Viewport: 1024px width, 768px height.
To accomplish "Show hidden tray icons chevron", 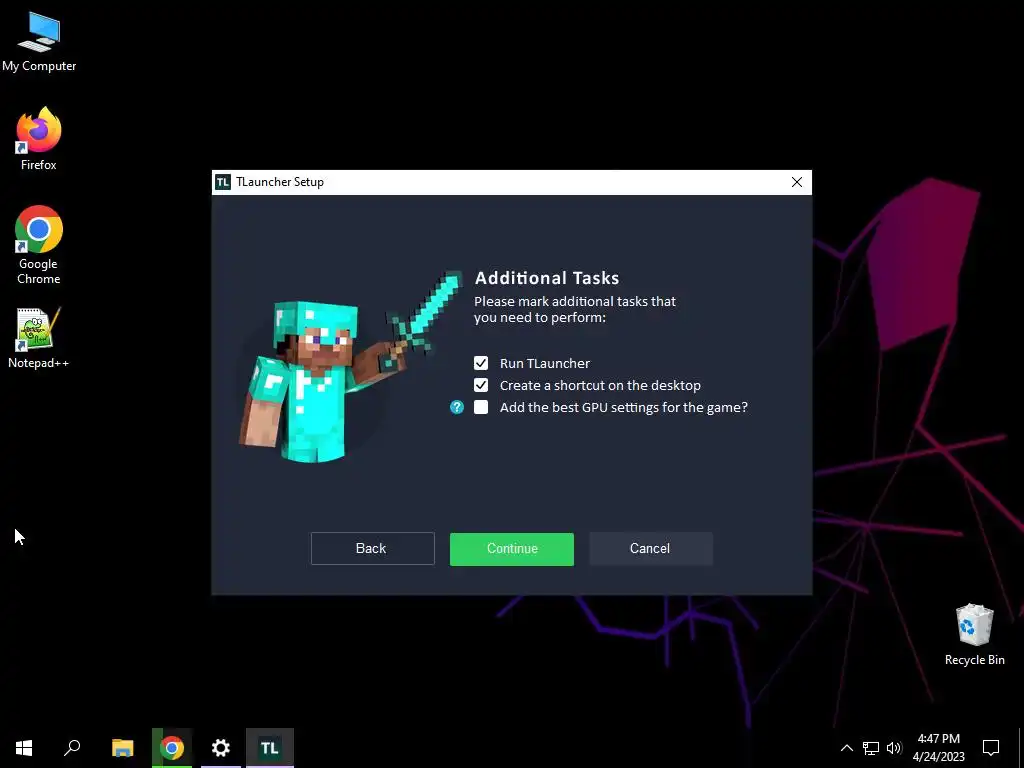I will (846, 748).
